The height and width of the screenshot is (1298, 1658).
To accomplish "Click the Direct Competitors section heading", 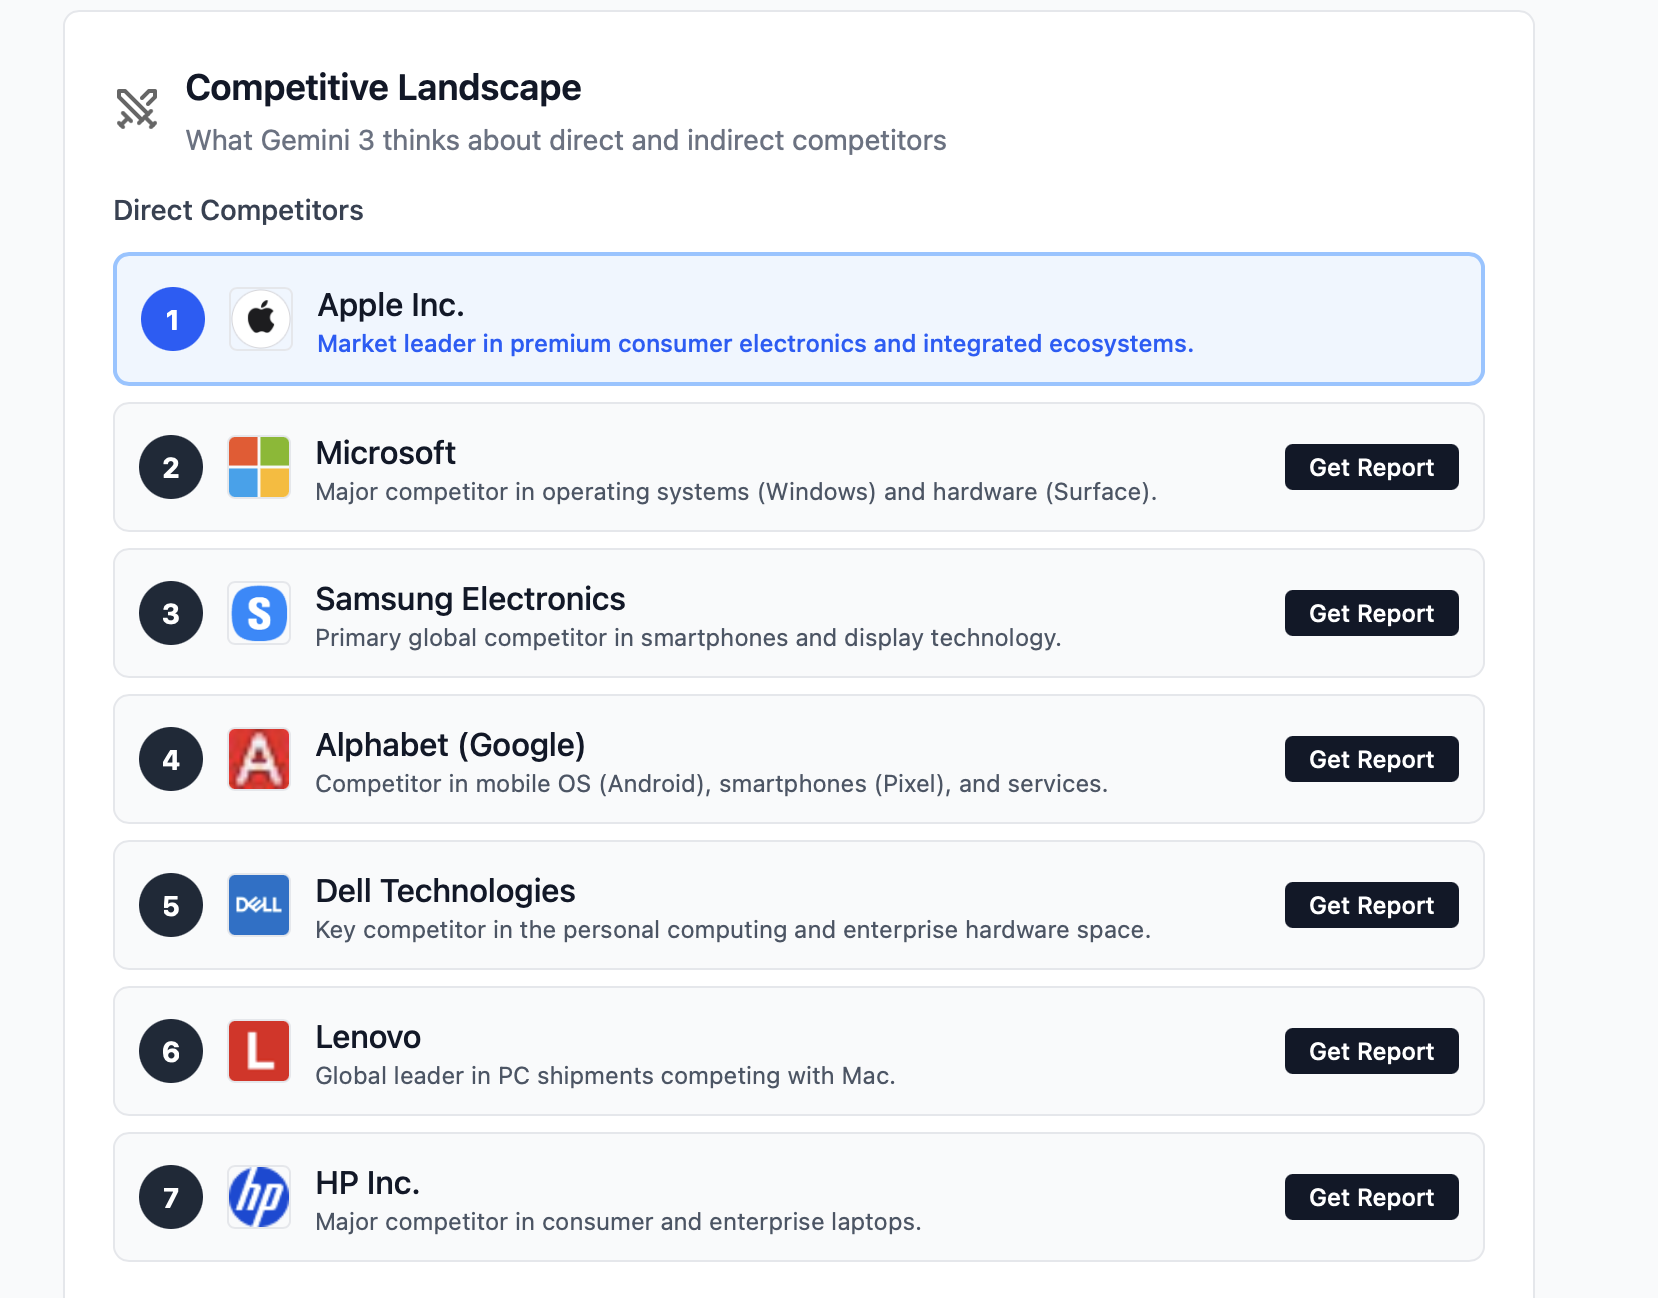I will click(x=238, y=210).
